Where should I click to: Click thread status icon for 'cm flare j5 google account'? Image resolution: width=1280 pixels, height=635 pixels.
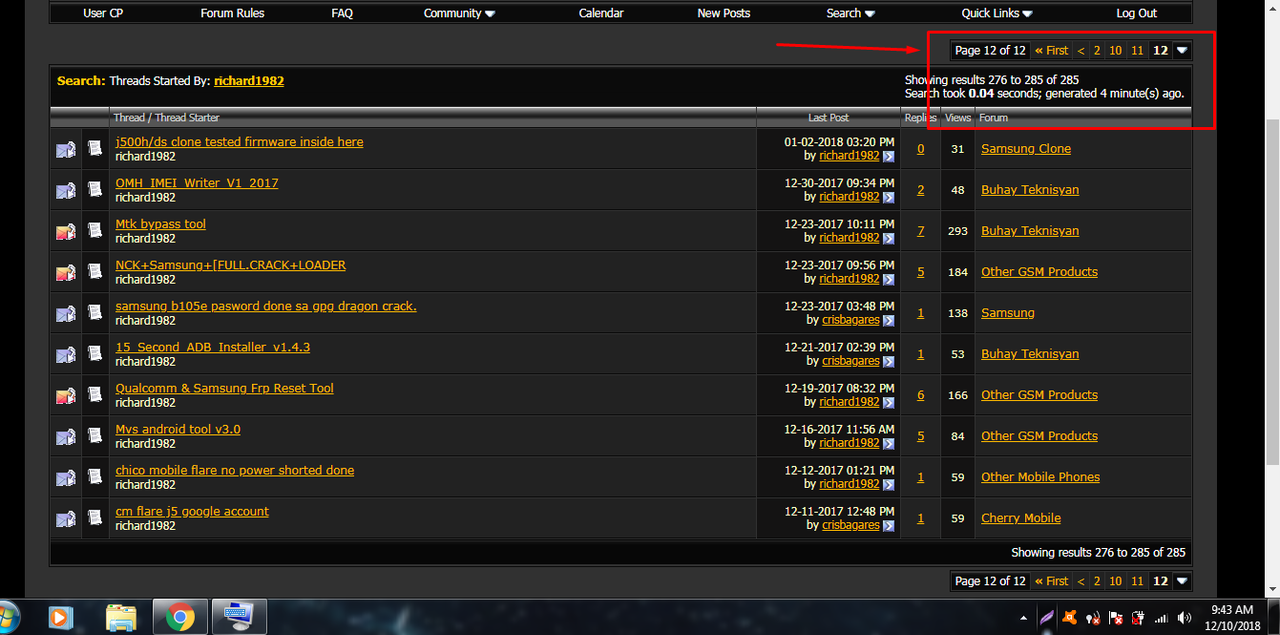coord(66,518)
